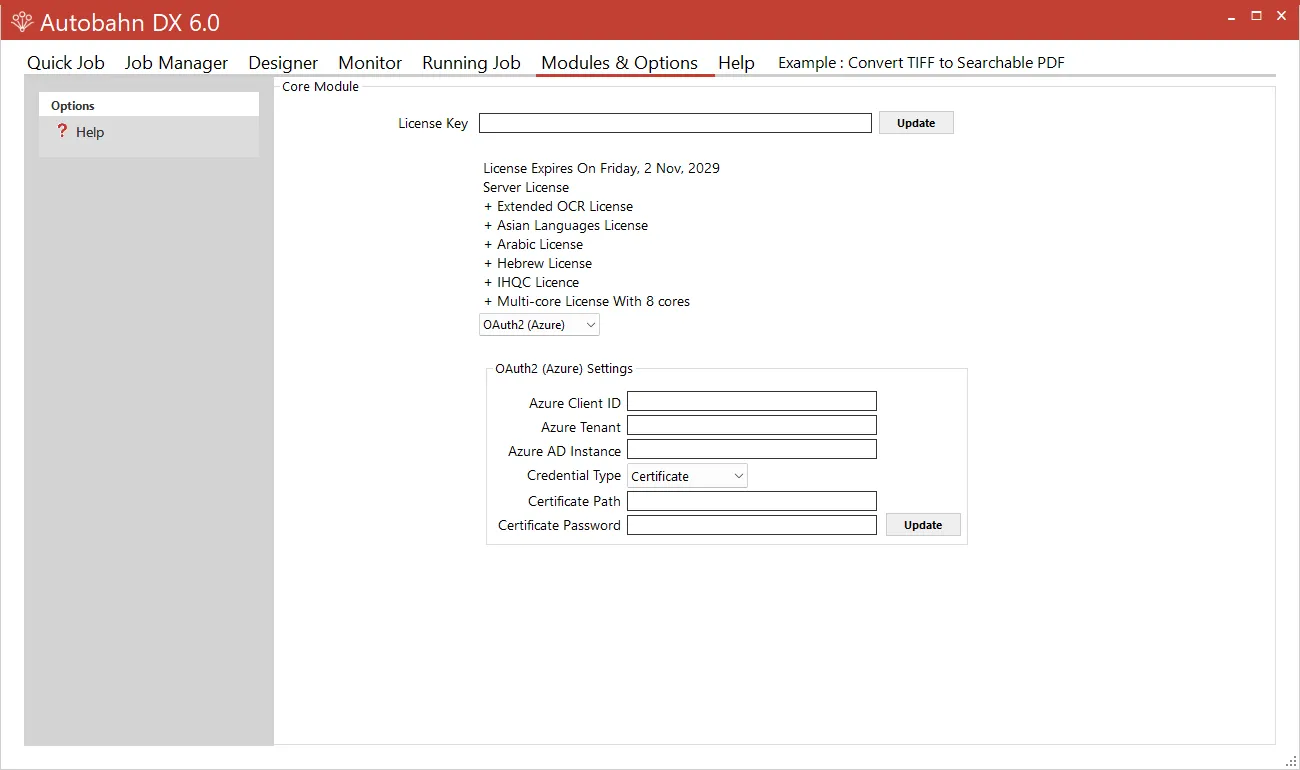Click Update next to License Key
Image resolution: width=1300 pixels, height=770 pixels.
(915, 122)
